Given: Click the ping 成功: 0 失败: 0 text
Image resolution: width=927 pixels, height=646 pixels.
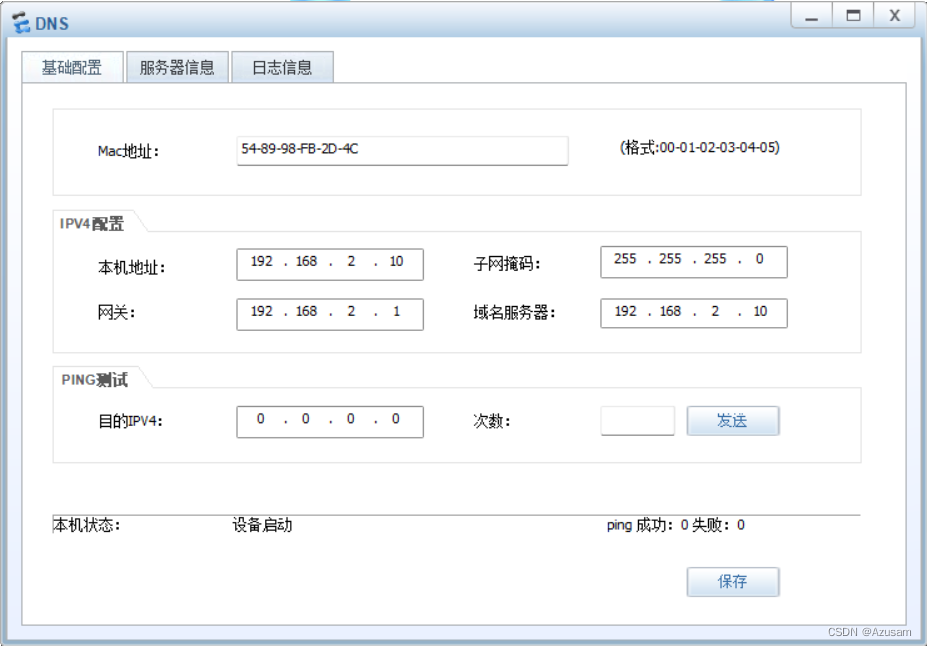Looking at the screenshot, I should click(676, 525).
